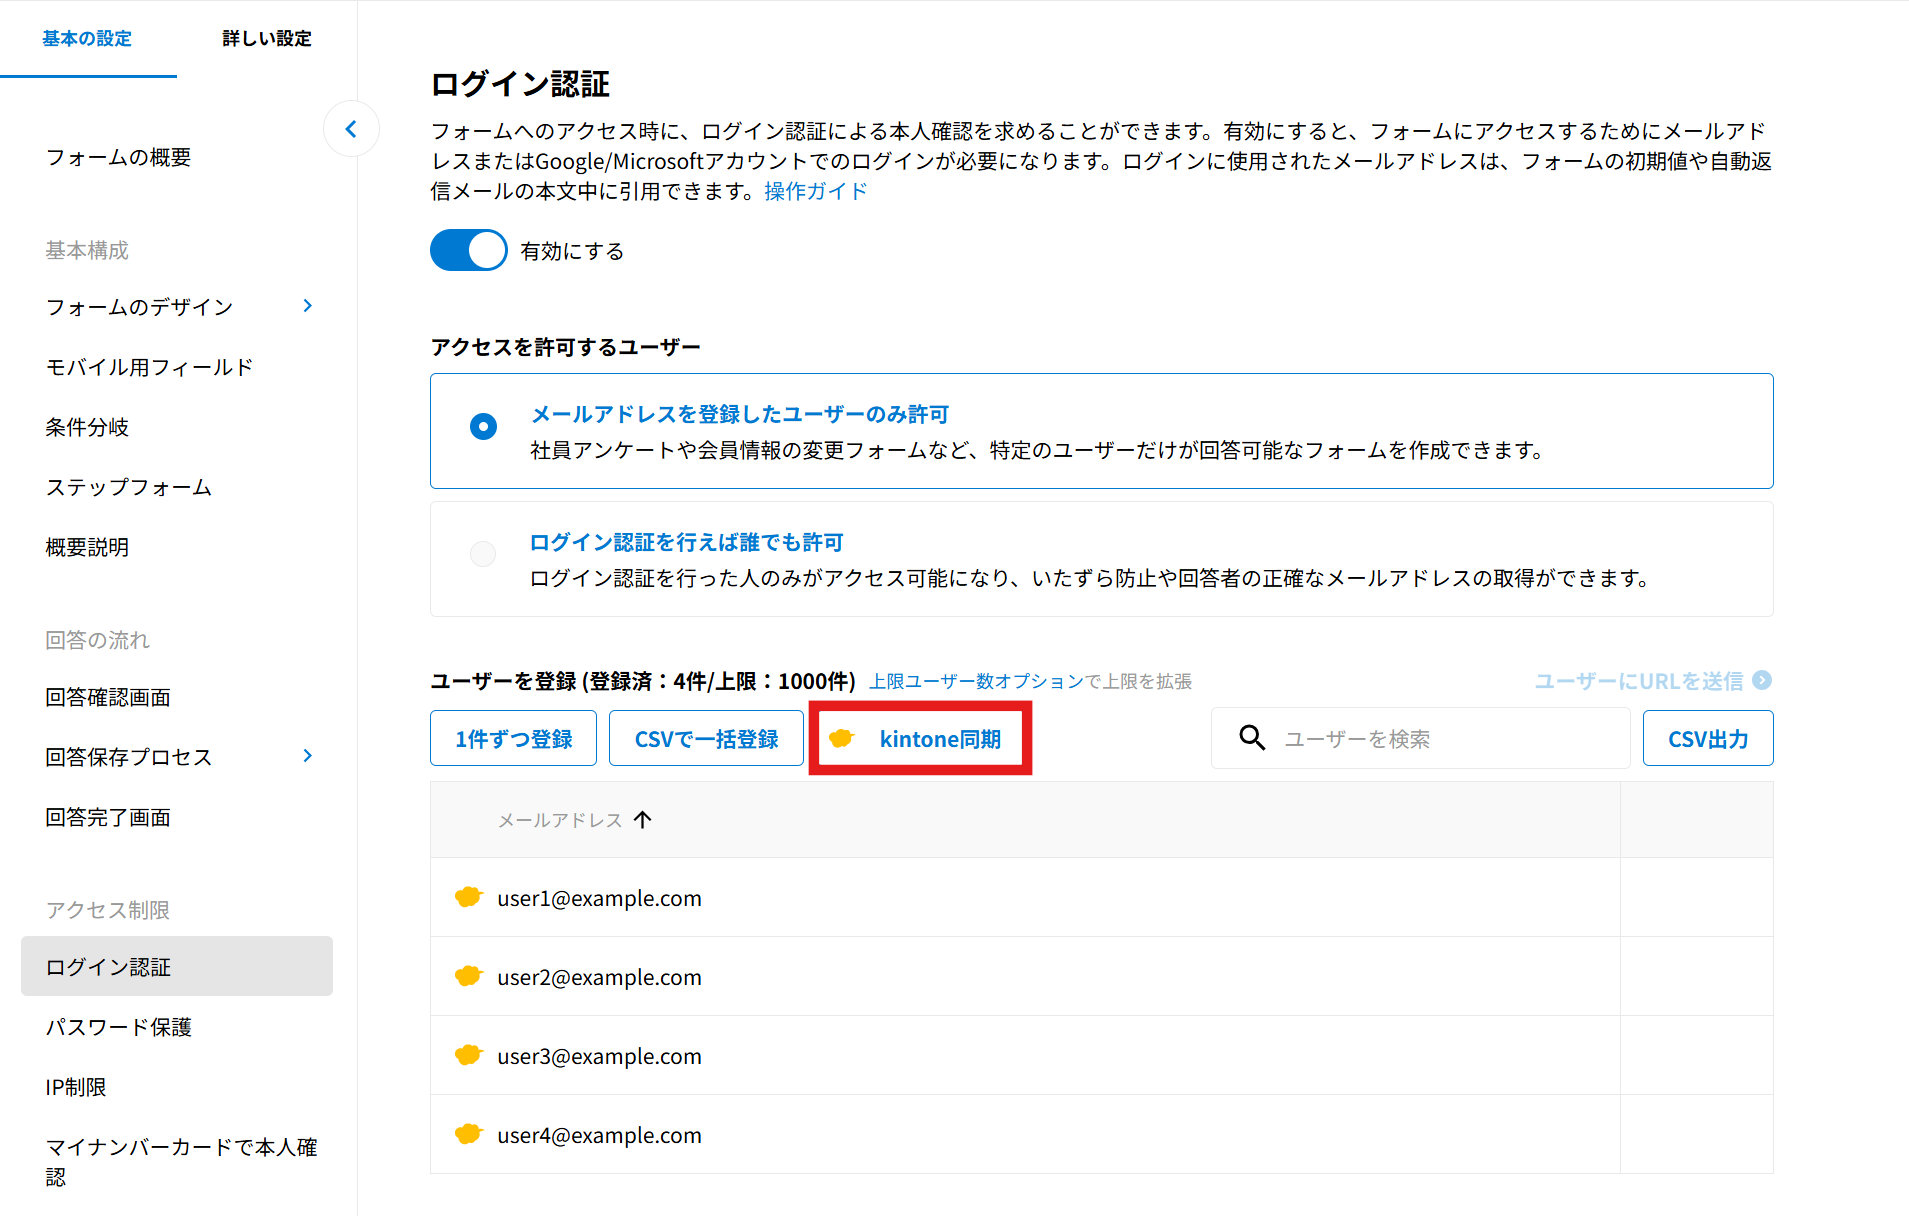The height and width of the screenshot is (1216, 1909).
Task: Click the kintone cloud icon beside user4@example.com
Action: (468, 1134)
